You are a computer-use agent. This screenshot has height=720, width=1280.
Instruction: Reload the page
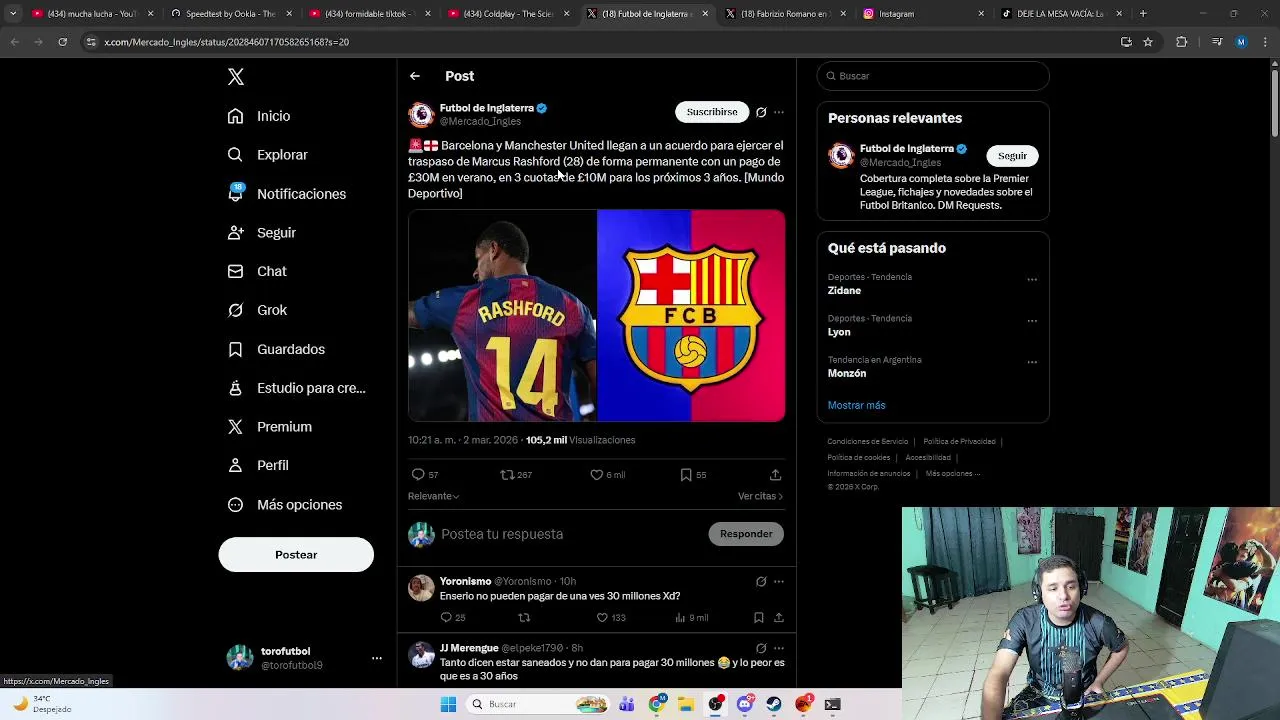62,42
